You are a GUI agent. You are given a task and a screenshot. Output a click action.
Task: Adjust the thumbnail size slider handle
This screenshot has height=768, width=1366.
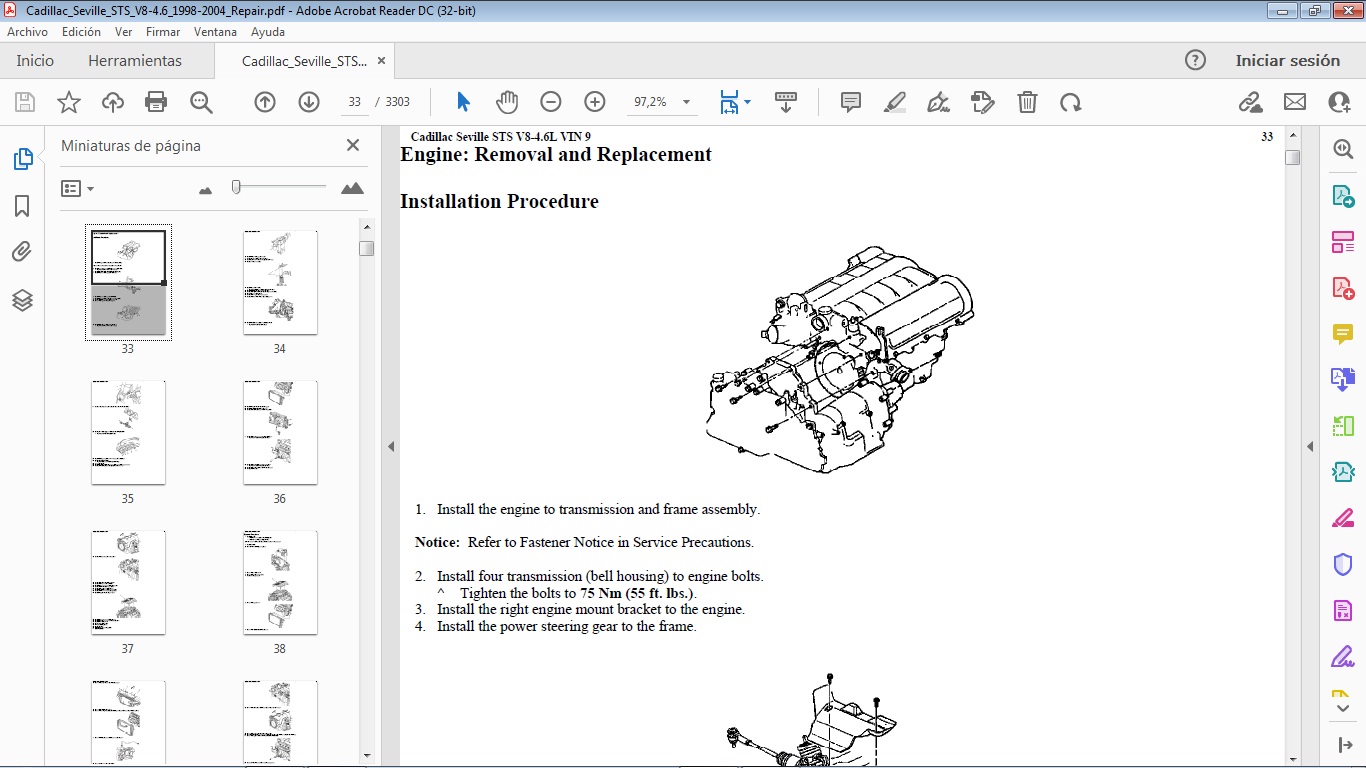pos(236,187)
